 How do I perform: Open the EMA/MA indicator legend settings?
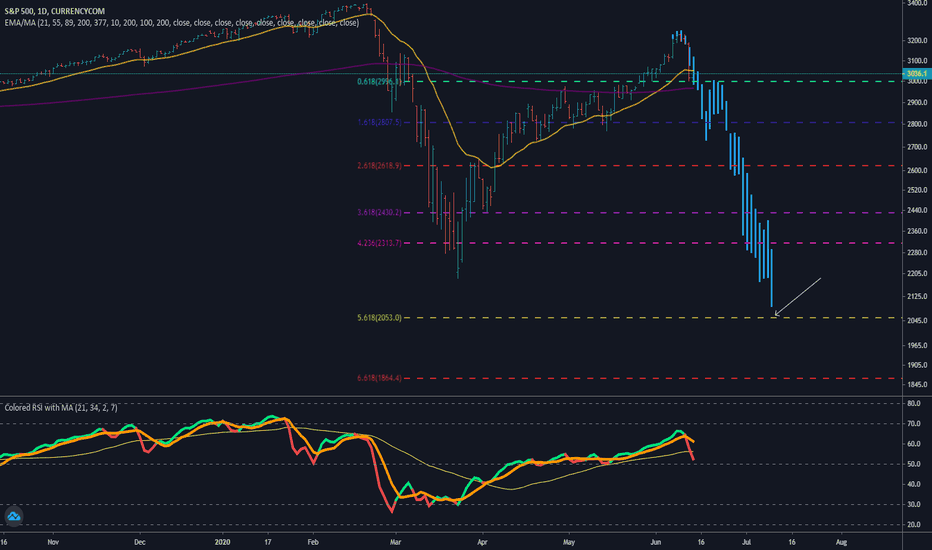coord(181,23)
